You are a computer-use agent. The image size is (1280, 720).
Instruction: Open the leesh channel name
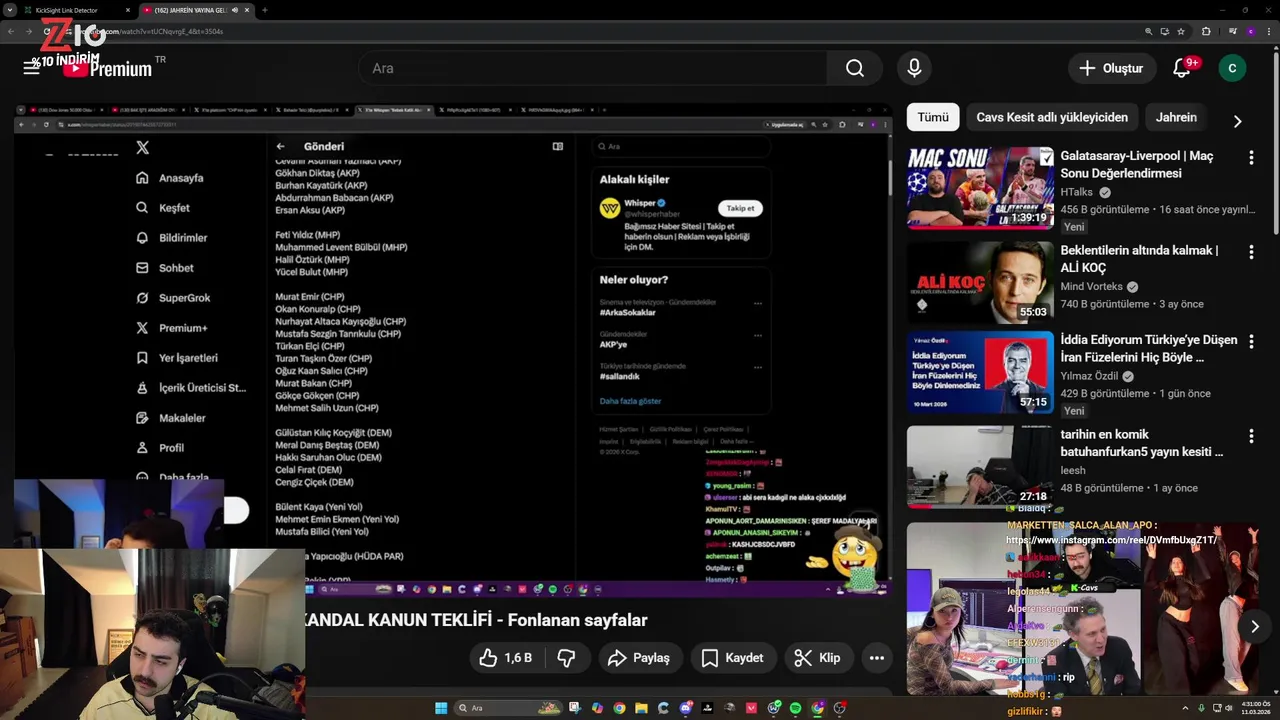coord(1073,470)
